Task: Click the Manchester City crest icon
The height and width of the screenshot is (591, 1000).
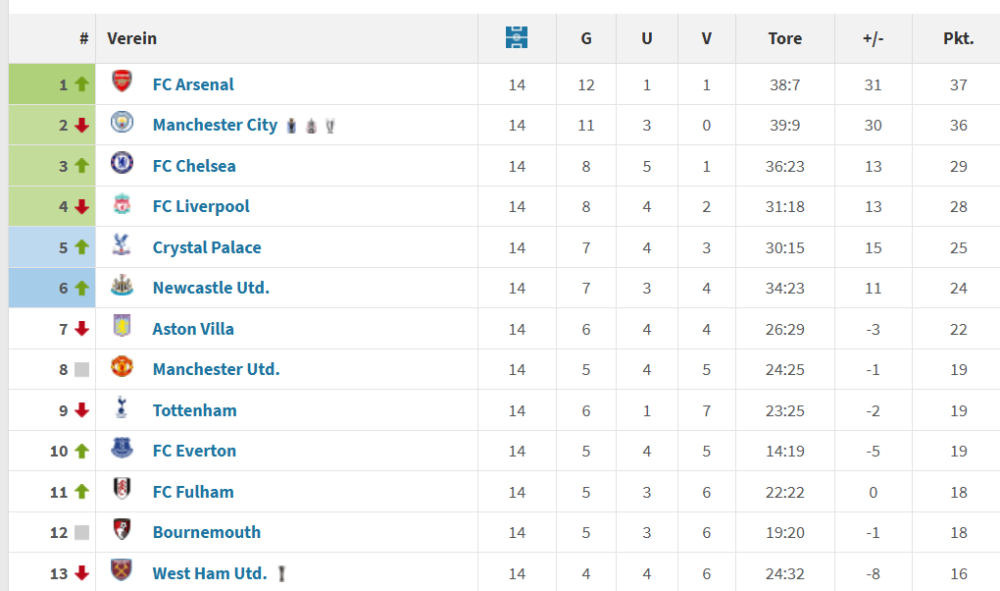Action: [x=121, y=124]
